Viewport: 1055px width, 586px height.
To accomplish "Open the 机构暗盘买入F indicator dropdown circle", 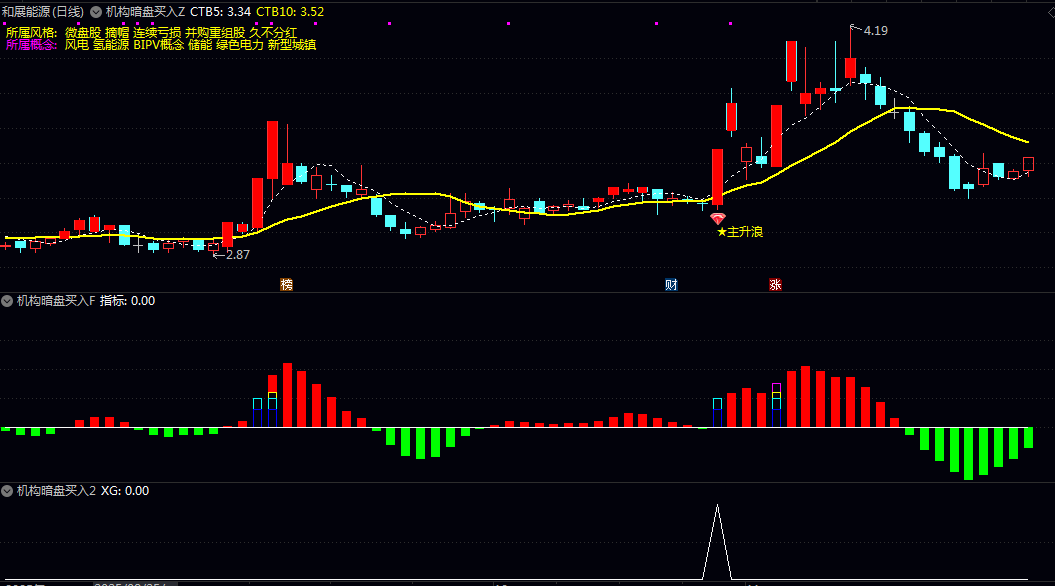I will click(x=7, y=301).
